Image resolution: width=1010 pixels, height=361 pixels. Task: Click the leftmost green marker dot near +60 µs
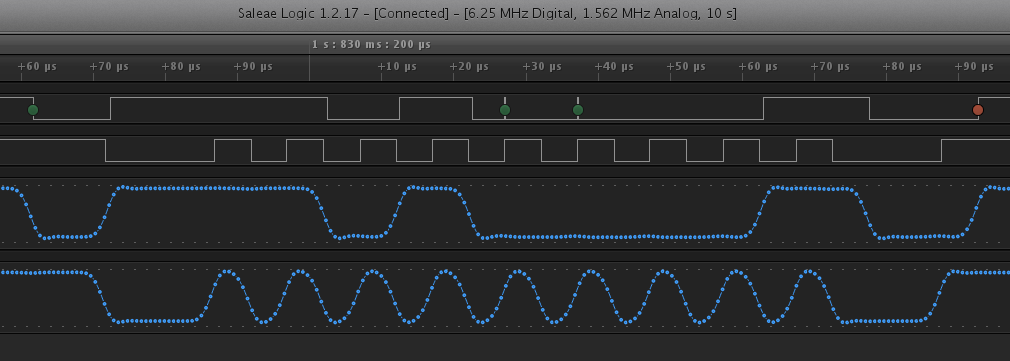click(x=33, y=110)
